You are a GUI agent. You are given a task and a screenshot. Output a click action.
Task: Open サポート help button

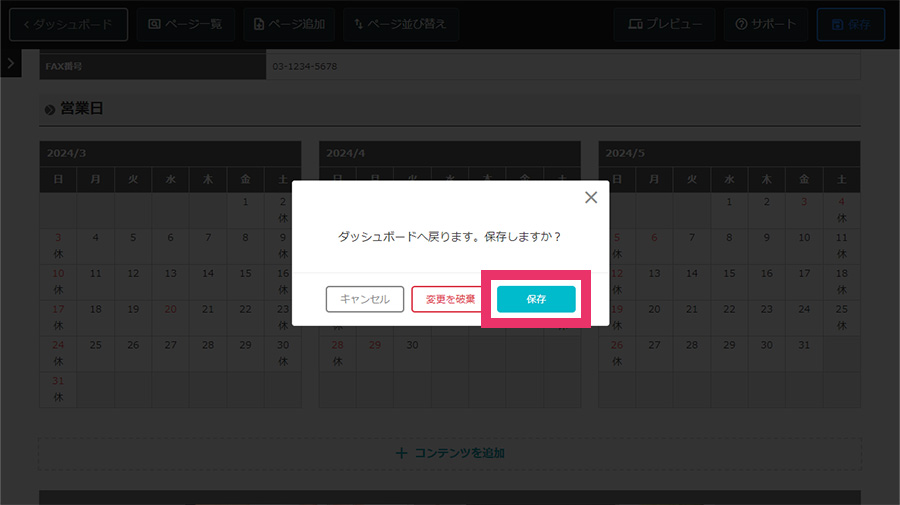click(766, 24)
